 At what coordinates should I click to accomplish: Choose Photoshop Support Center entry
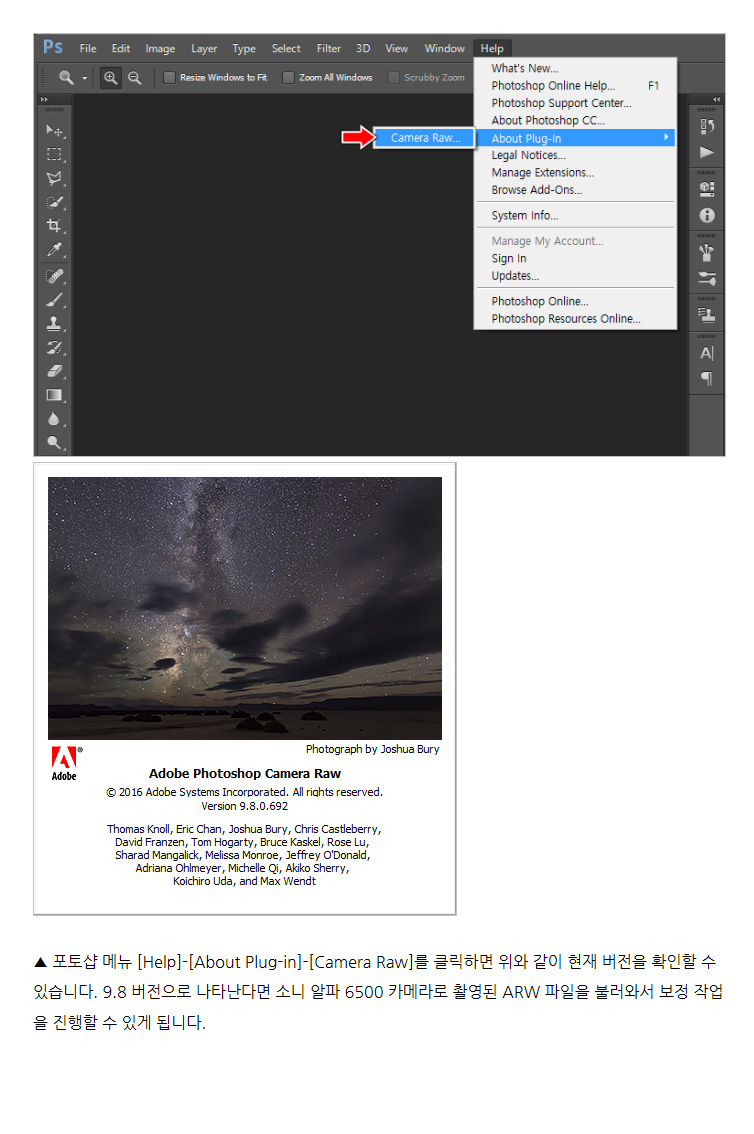point(575,103)
